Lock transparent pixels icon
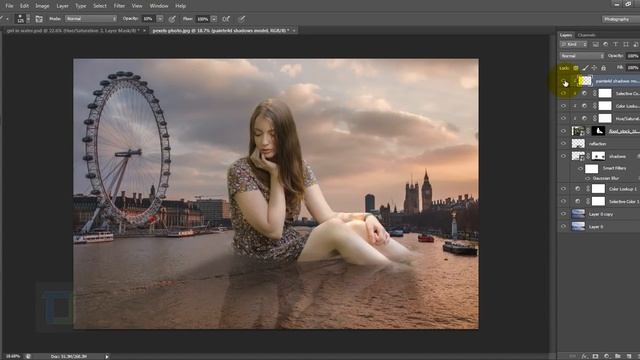The height and width of the screenshot is (360, 640). pos(576,68)
